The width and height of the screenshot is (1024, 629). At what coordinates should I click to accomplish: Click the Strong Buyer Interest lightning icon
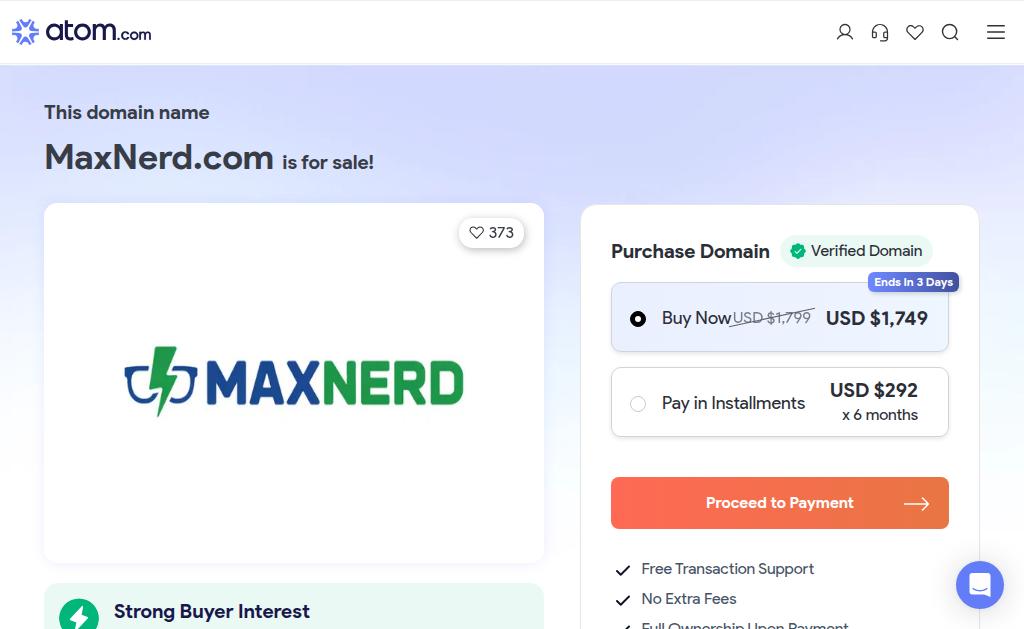pyautogui.click(x=79, y=614)
